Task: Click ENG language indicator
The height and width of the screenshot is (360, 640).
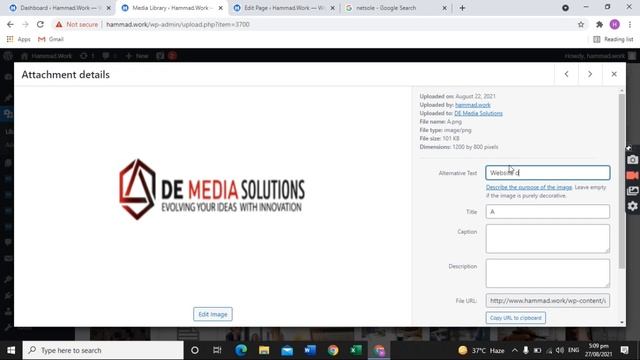Action: pyautogui.click(x=573, y=350)
